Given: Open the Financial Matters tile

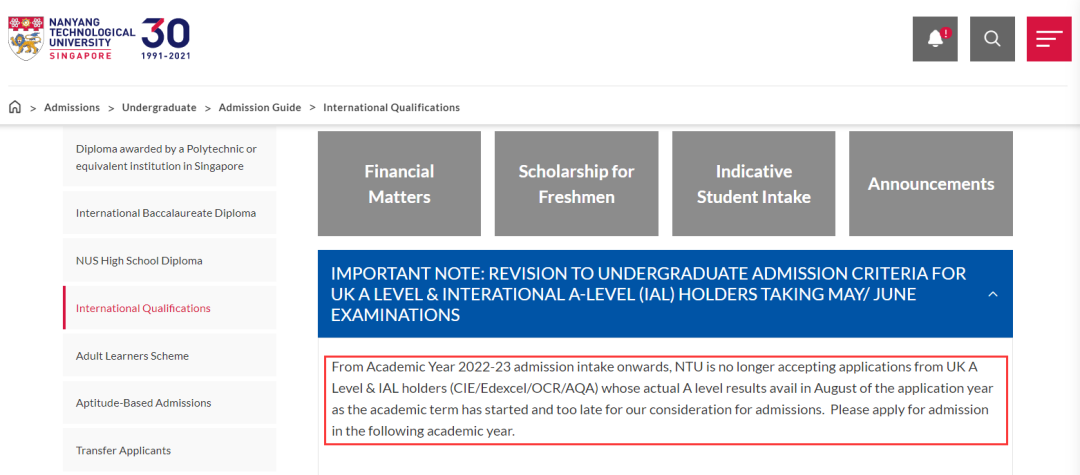Looking at the screenshot, I should click(399, 184).
